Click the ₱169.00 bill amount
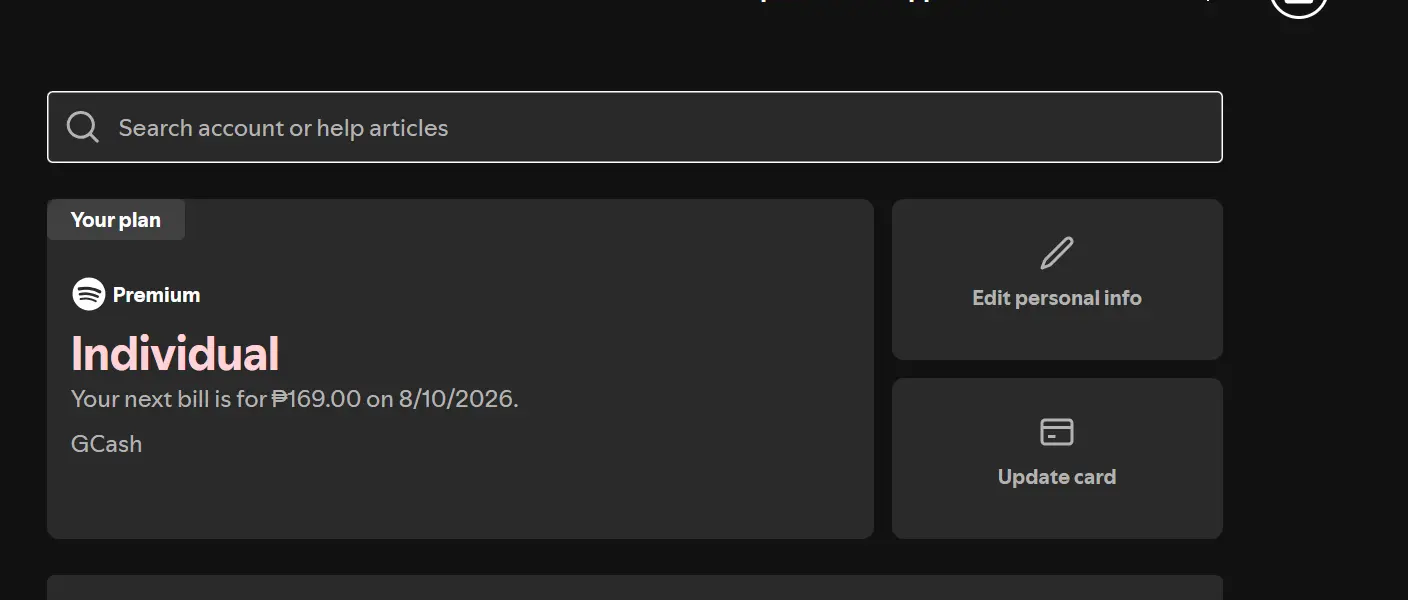 (x=316, y=399)
